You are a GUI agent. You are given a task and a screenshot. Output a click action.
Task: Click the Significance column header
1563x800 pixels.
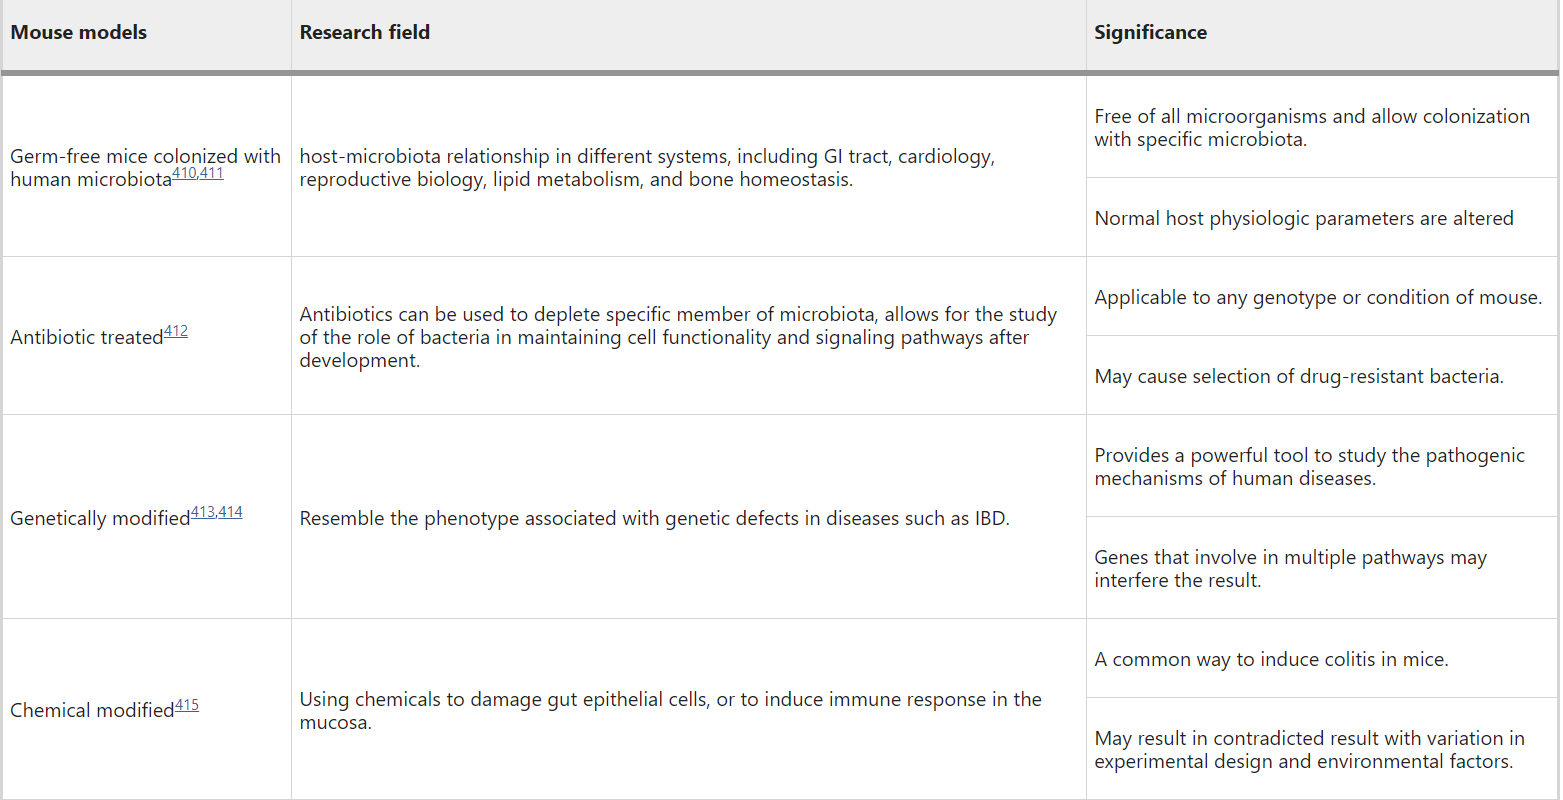1150,33
